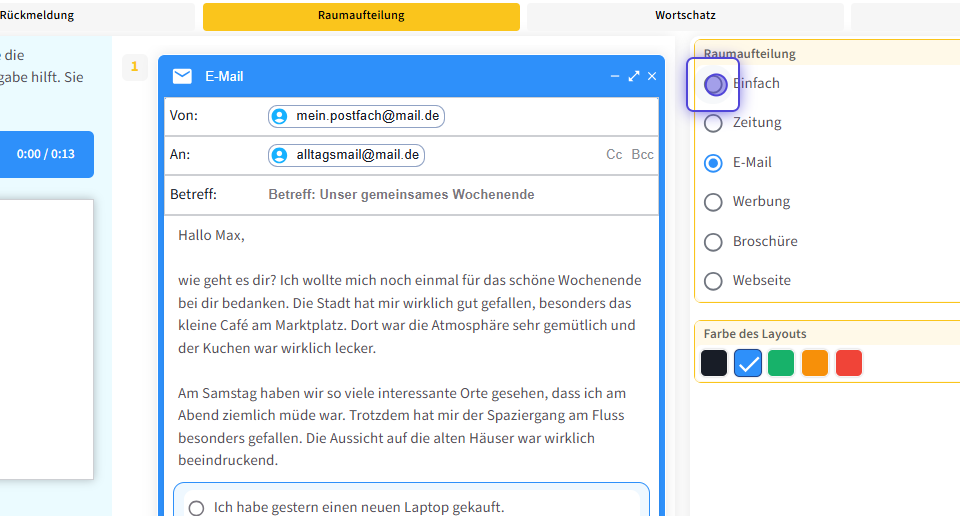
Task: Select the Zeitung layout option
Action: point(713,123)
